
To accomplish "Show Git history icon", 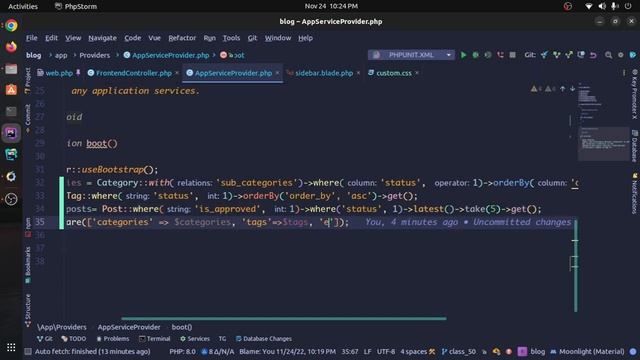I will coord(581,55).
